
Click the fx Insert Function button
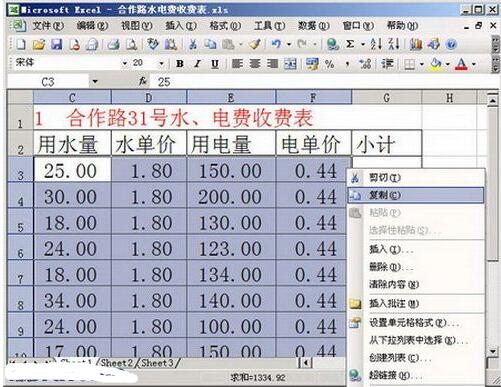(x=143, y=81)
